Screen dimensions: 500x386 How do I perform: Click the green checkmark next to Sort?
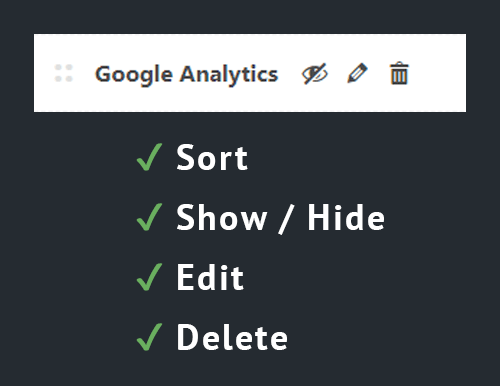click(x=149, y=157)
